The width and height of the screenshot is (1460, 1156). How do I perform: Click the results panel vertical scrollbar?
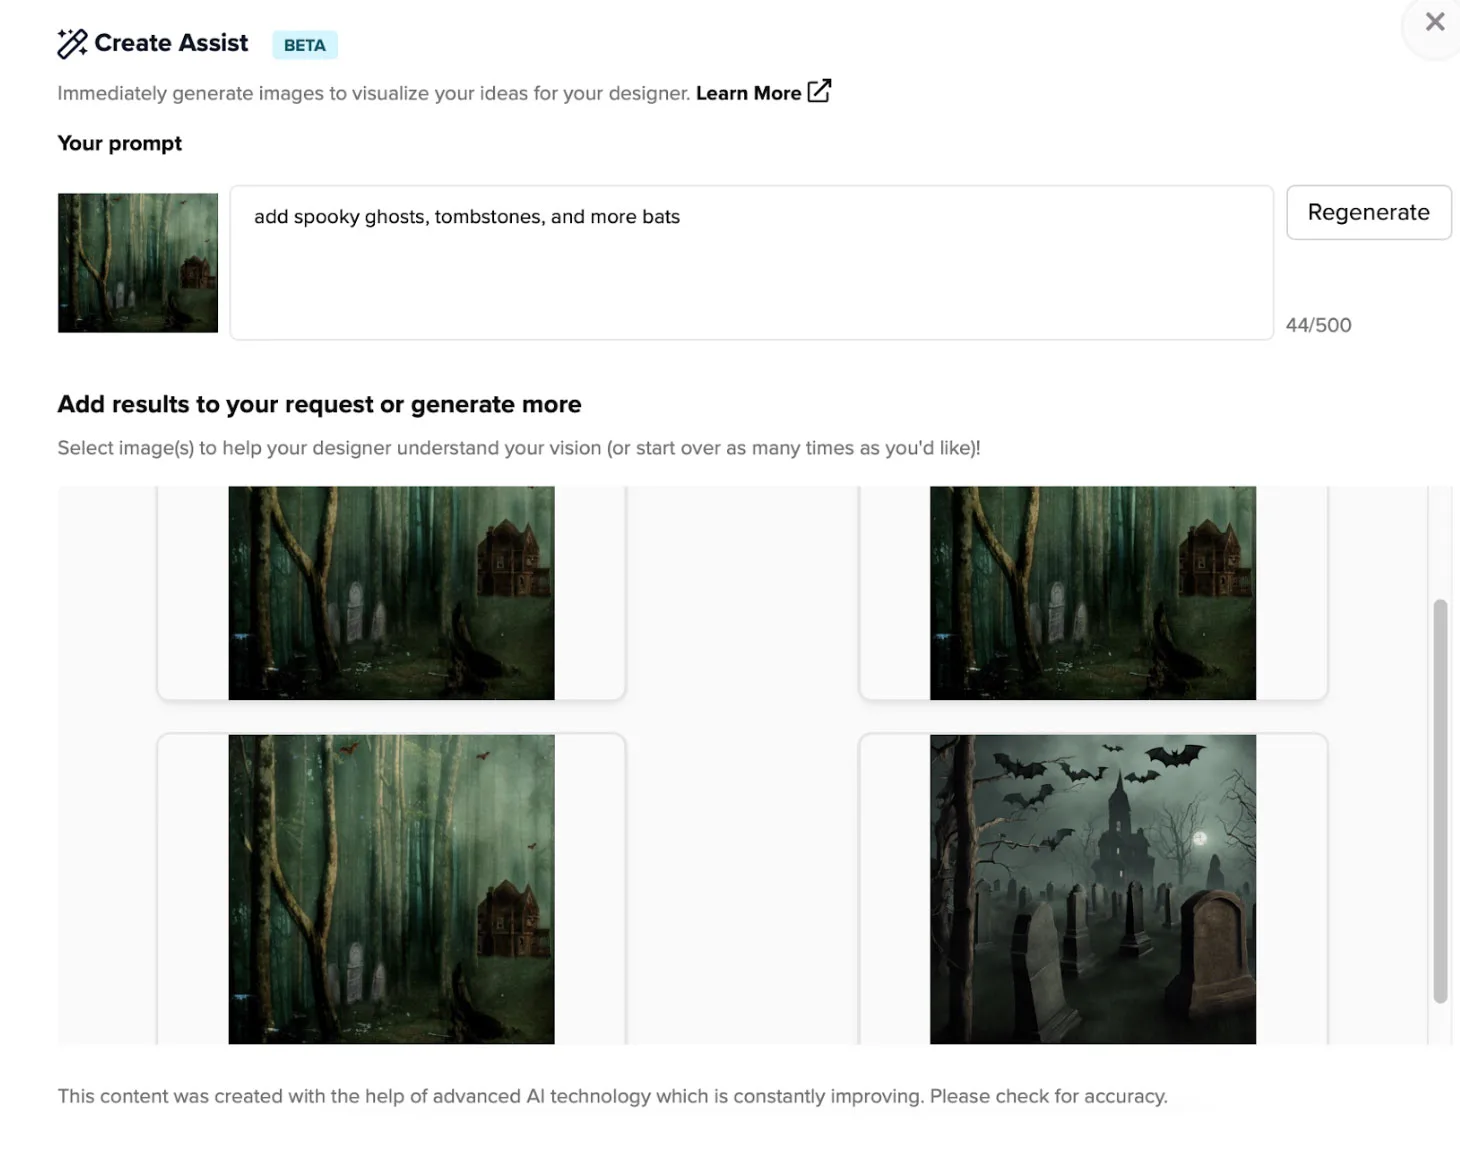(x=1440, y=800)
